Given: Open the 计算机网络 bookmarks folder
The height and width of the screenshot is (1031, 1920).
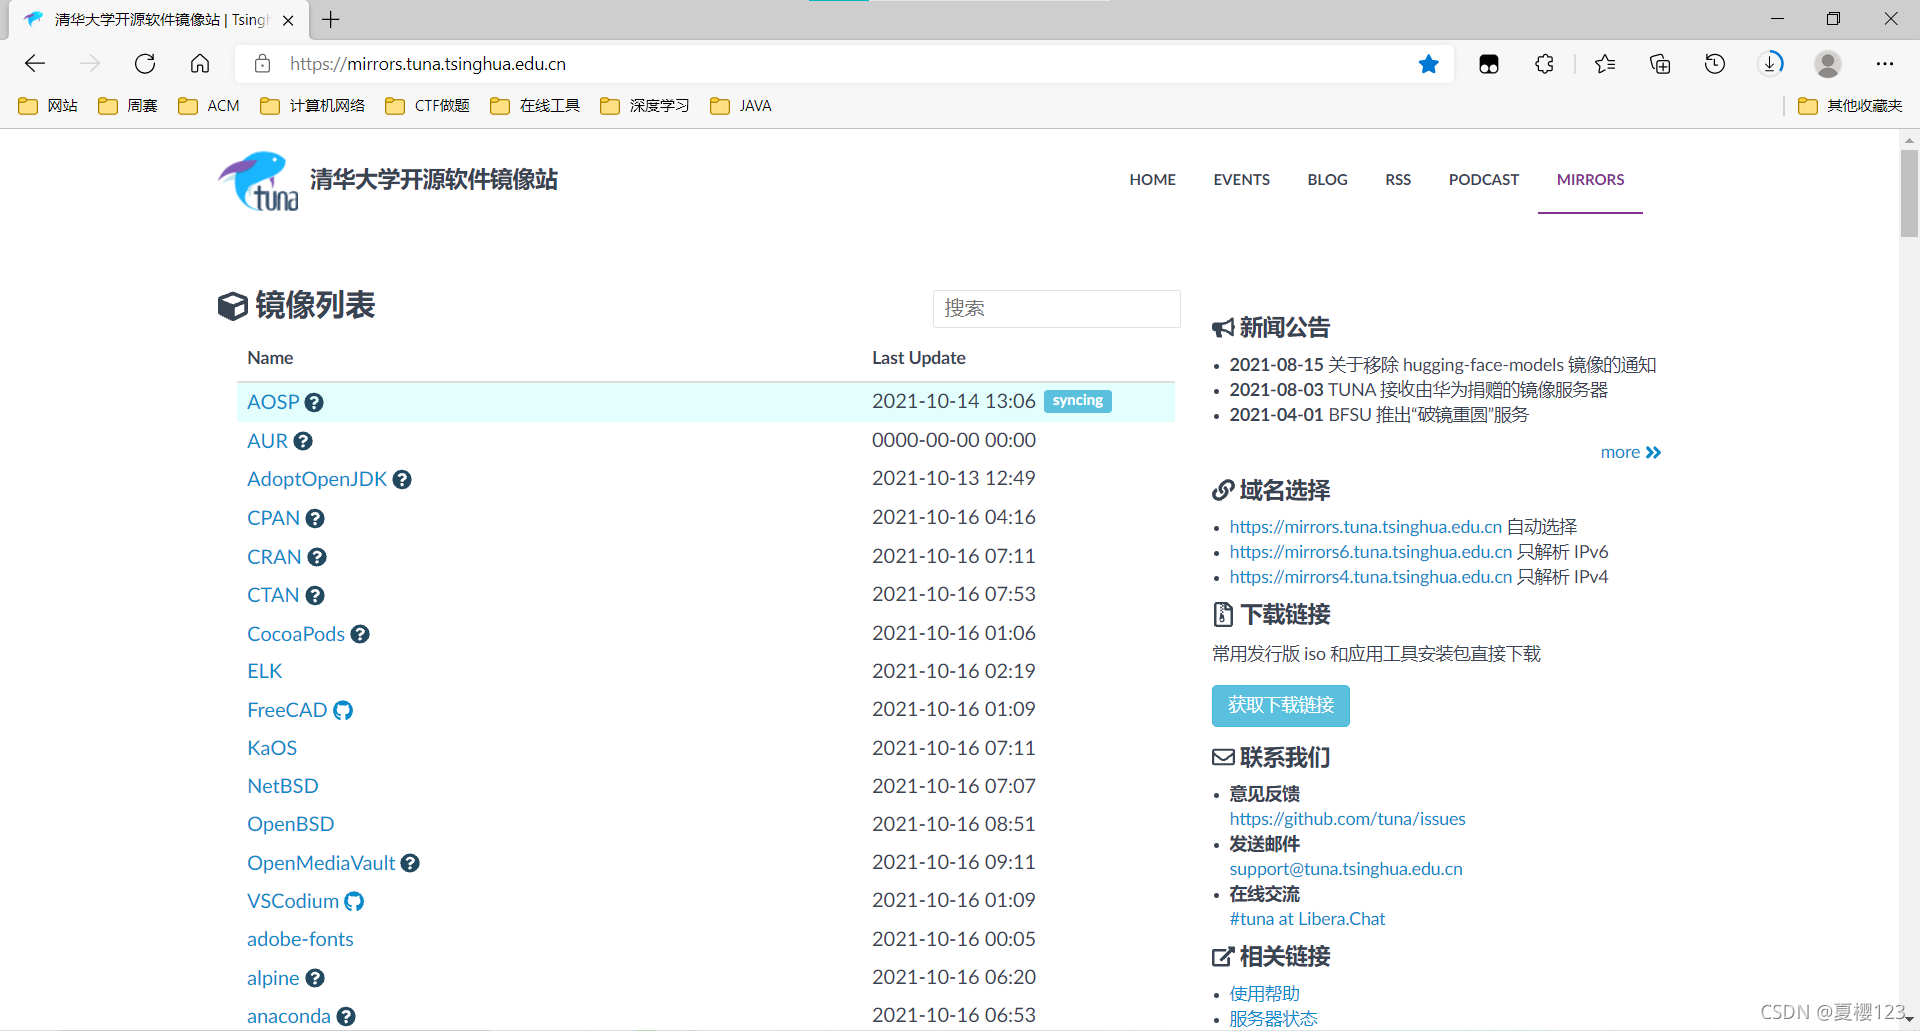Looking at the screenshot, I should point(312,106).
